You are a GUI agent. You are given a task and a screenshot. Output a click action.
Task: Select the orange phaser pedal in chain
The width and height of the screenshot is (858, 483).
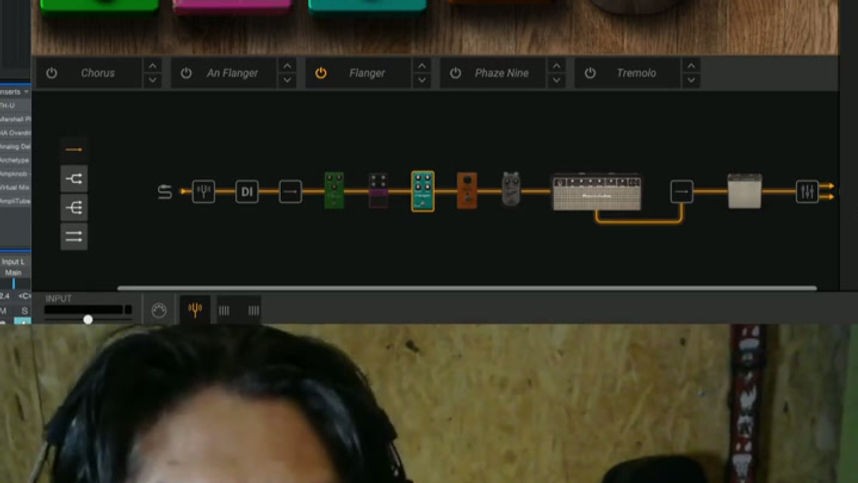click(x=467, y=190)
